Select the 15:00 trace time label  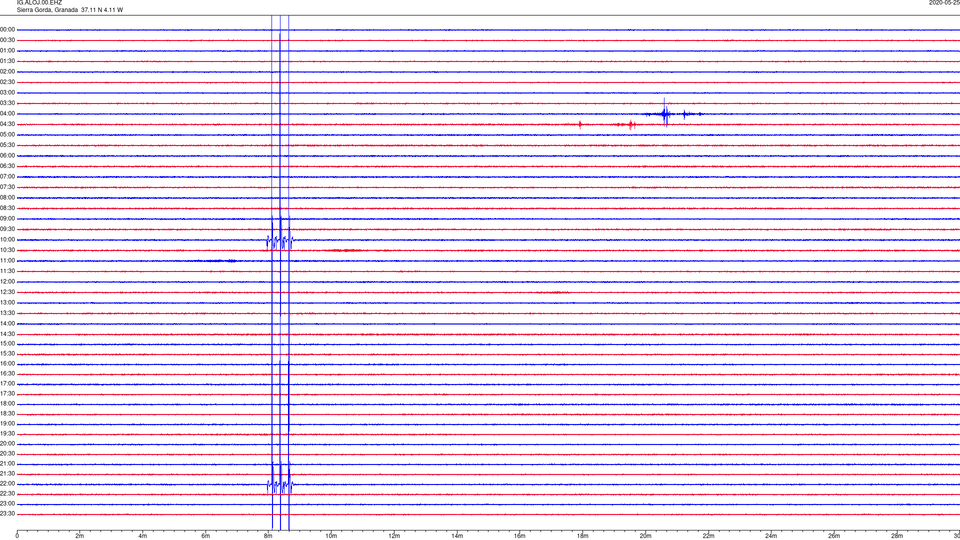tap(7, 344)
